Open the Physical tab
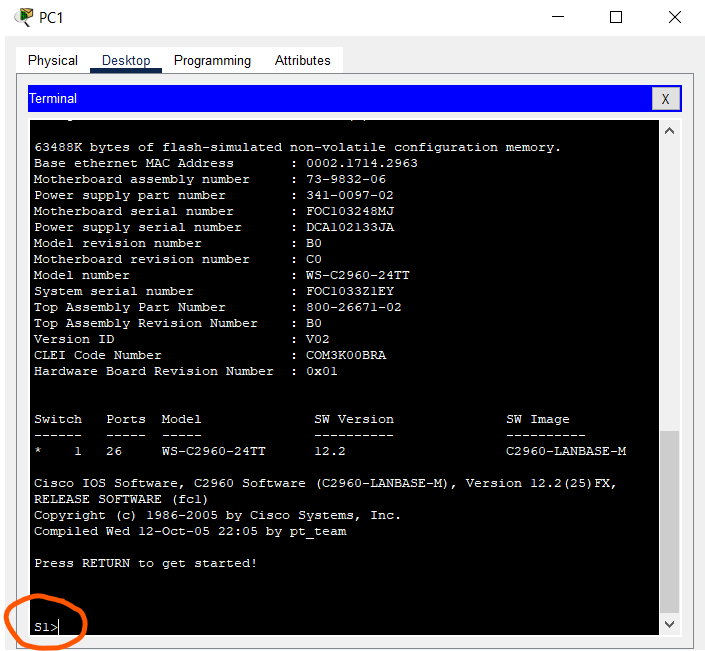 tap(53, 60)
